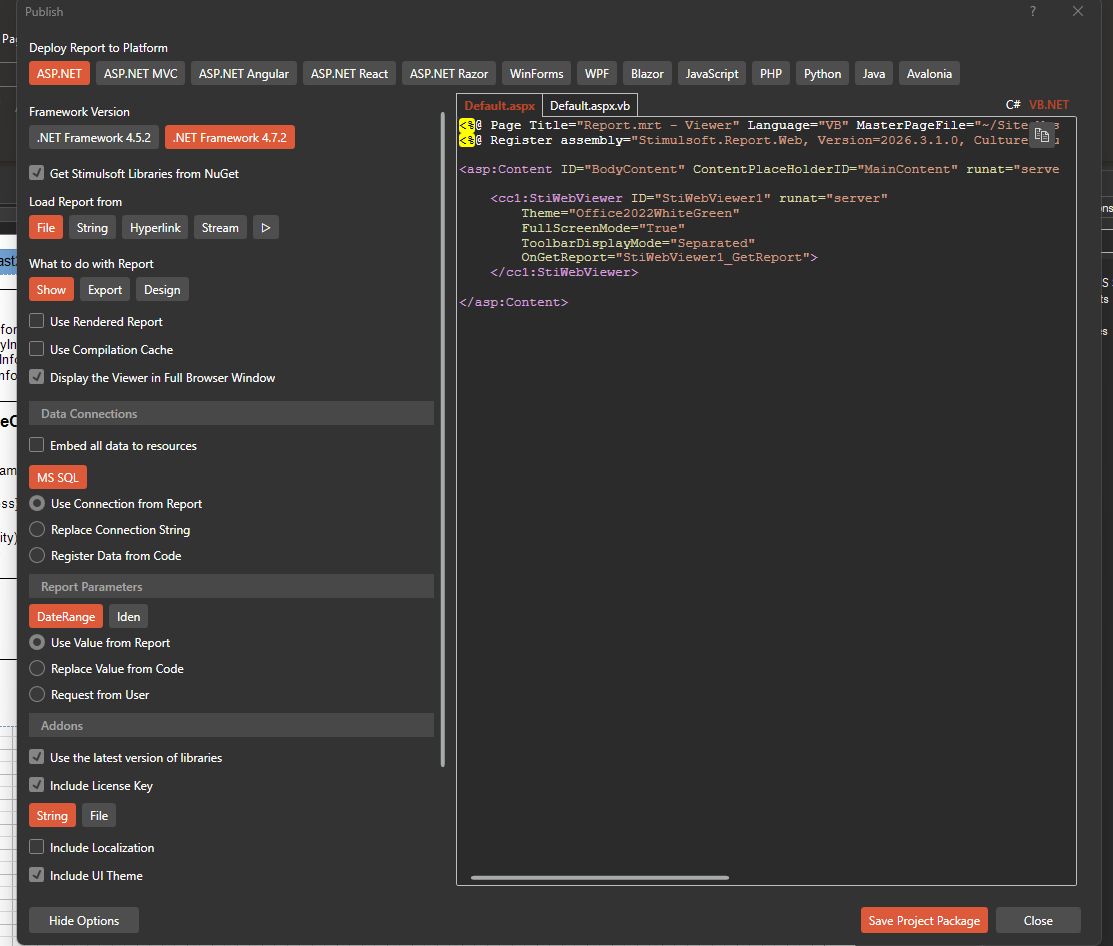The height and width of the screenshot is (946, 1113).
Task: Select Request from User radio
Action: [x=37, y=694]
